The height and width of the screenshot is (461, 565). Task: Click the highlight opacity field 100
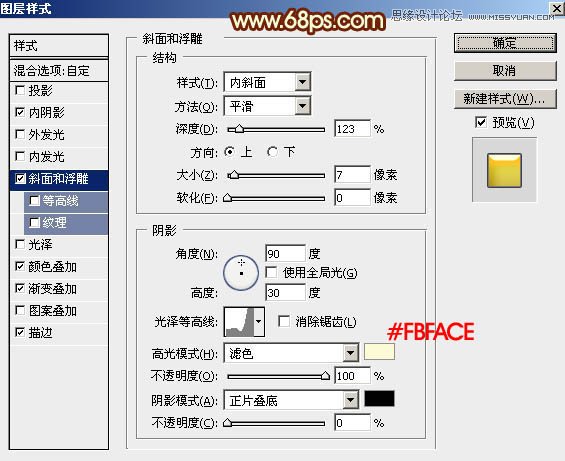click(x=352, y=376)
